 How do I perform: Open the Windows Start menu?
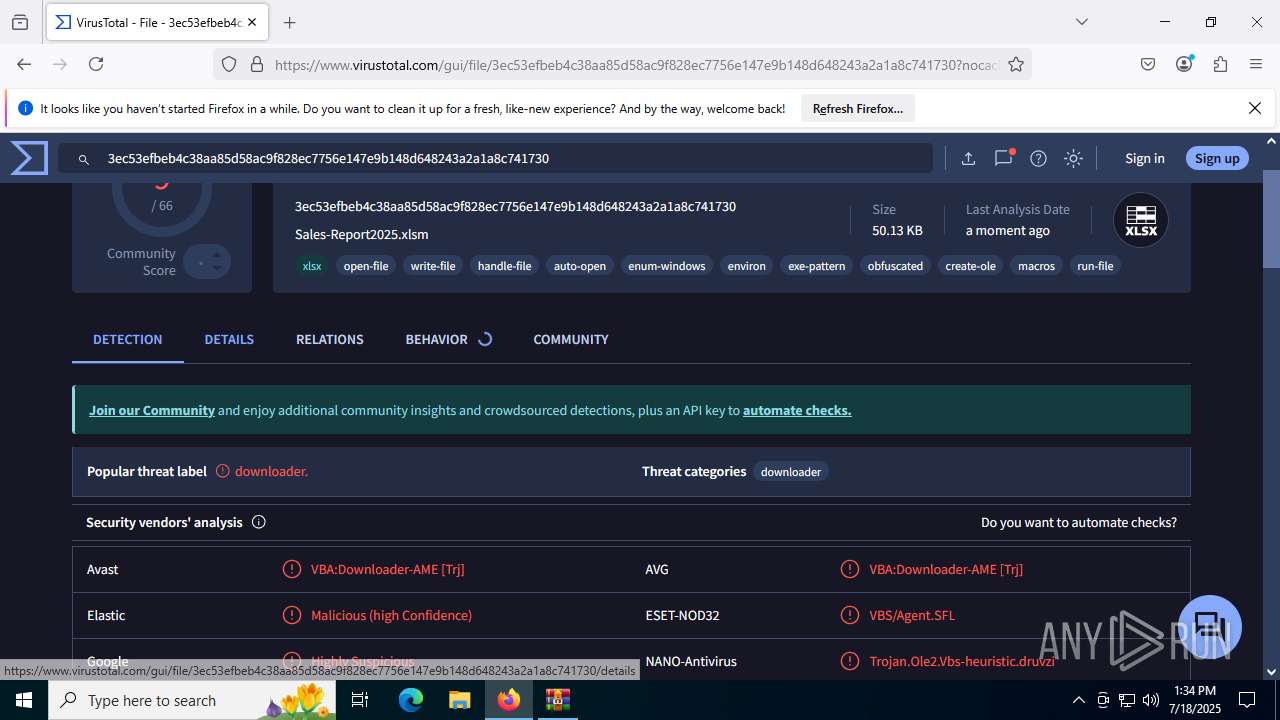24,700
